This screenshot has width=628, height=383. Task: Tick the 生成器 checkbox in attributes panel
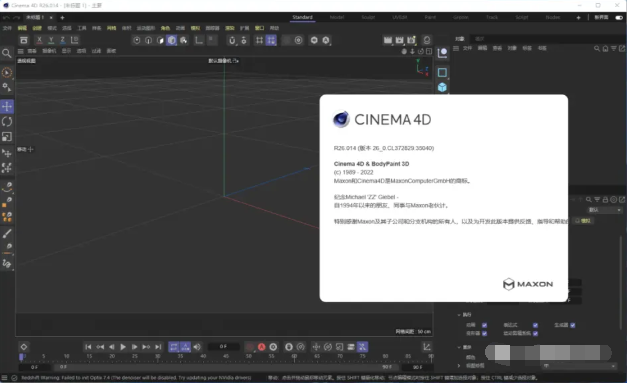point(573,325)
